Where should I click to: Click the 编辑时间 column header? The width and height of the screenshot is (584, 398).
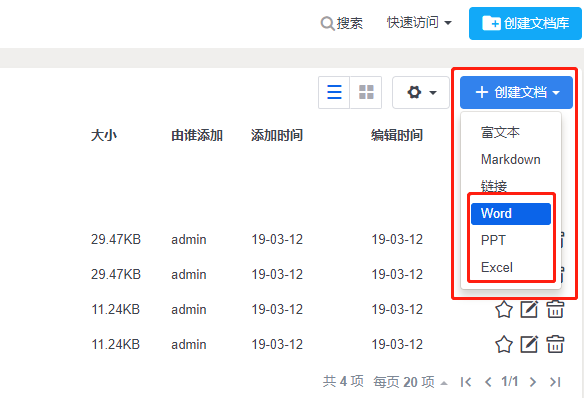pyautogui.click(x=397, y=136)
